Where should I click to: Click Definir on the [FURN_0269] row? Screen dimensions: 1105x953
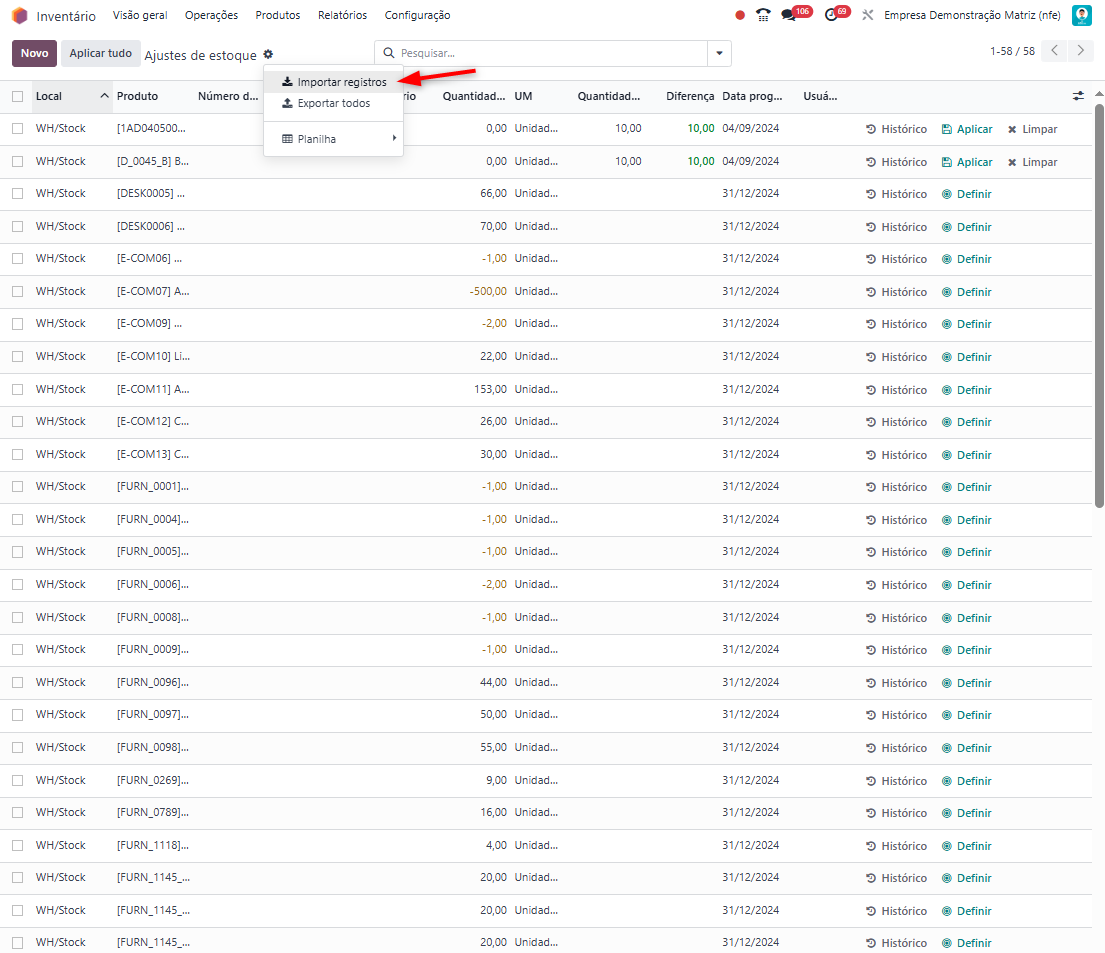(967, 781)
